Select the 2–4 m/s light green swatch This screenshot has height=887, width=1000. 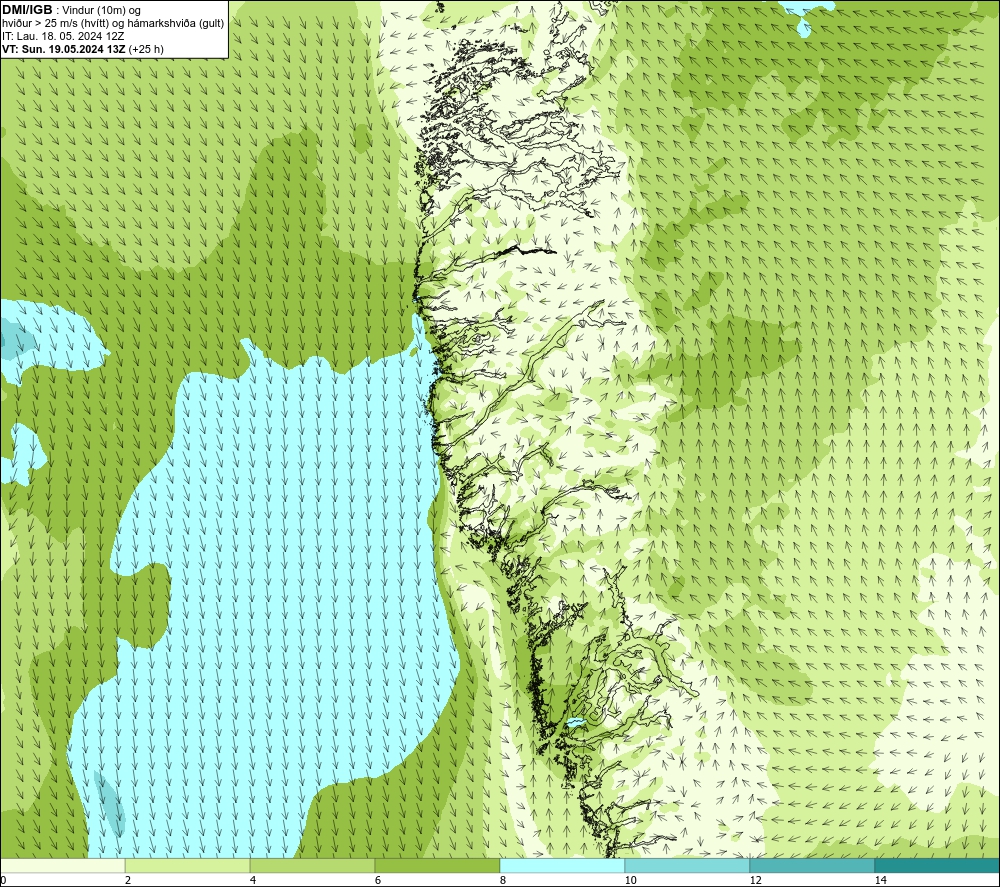click(188, 865)
